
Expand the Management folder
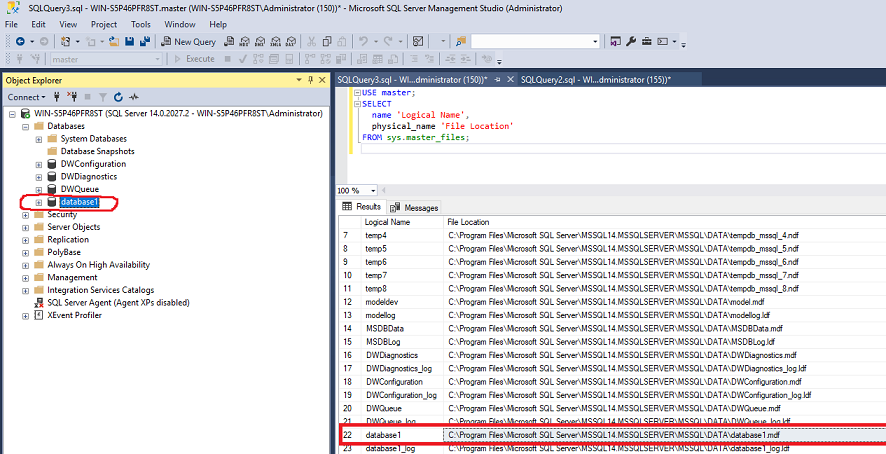pyautogui.click(x=25, y=278)
